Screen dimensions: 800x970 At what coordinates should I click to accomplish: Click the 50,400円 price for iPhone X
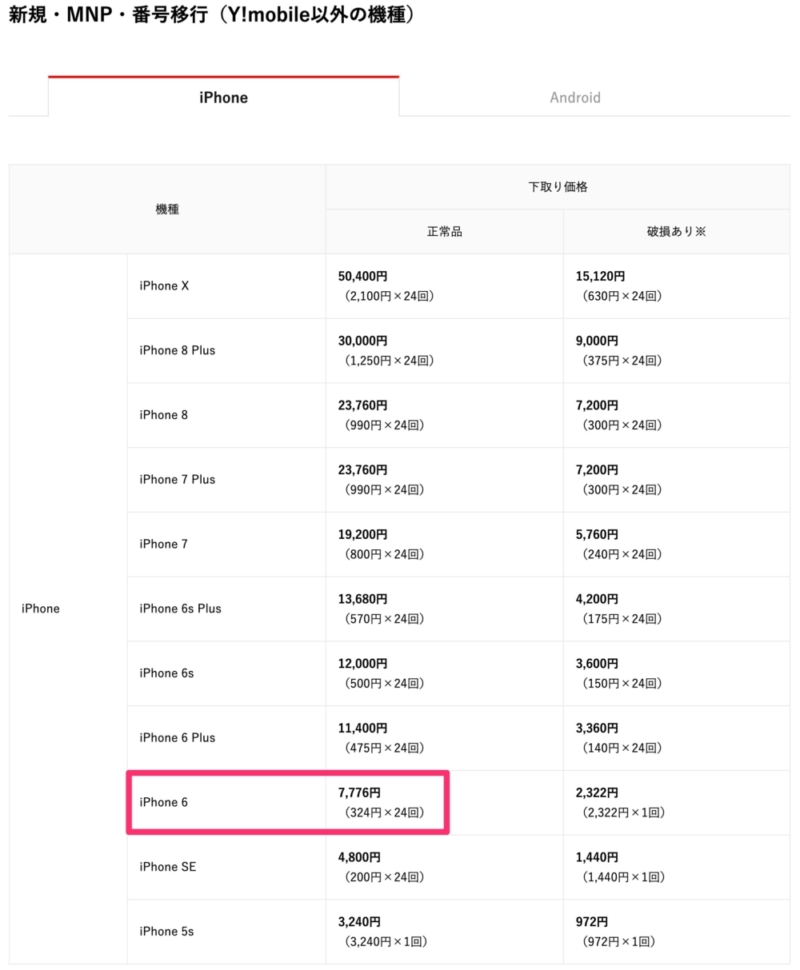tap(363, 276)
